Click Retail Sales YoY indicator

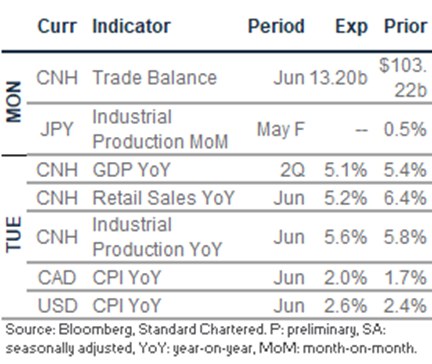pos(163,198)
